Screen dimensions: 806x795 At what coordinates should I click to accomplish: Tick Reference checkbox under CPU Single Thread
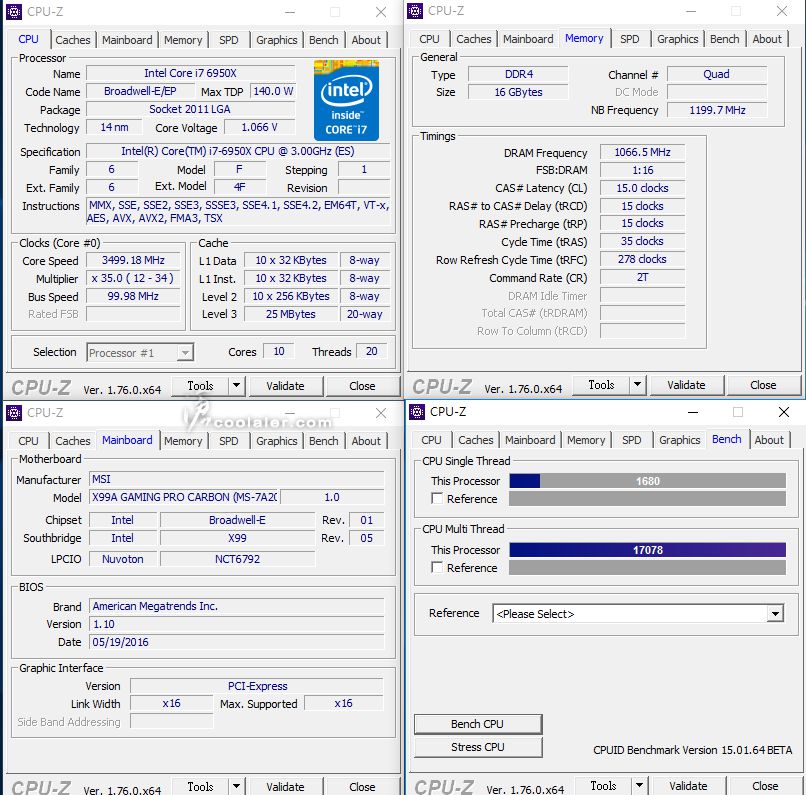click(x=437, y=498)
